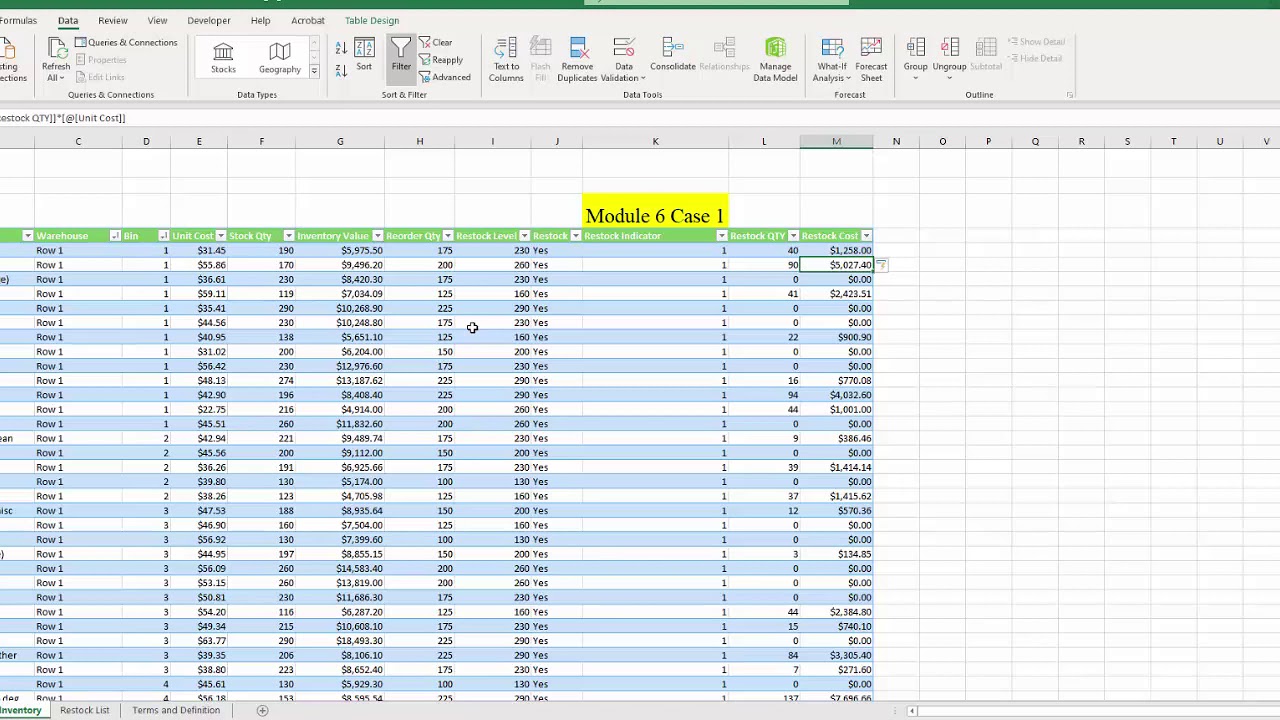Select cell with $5,027.40

pyautogui.click(x=836, y=265)
